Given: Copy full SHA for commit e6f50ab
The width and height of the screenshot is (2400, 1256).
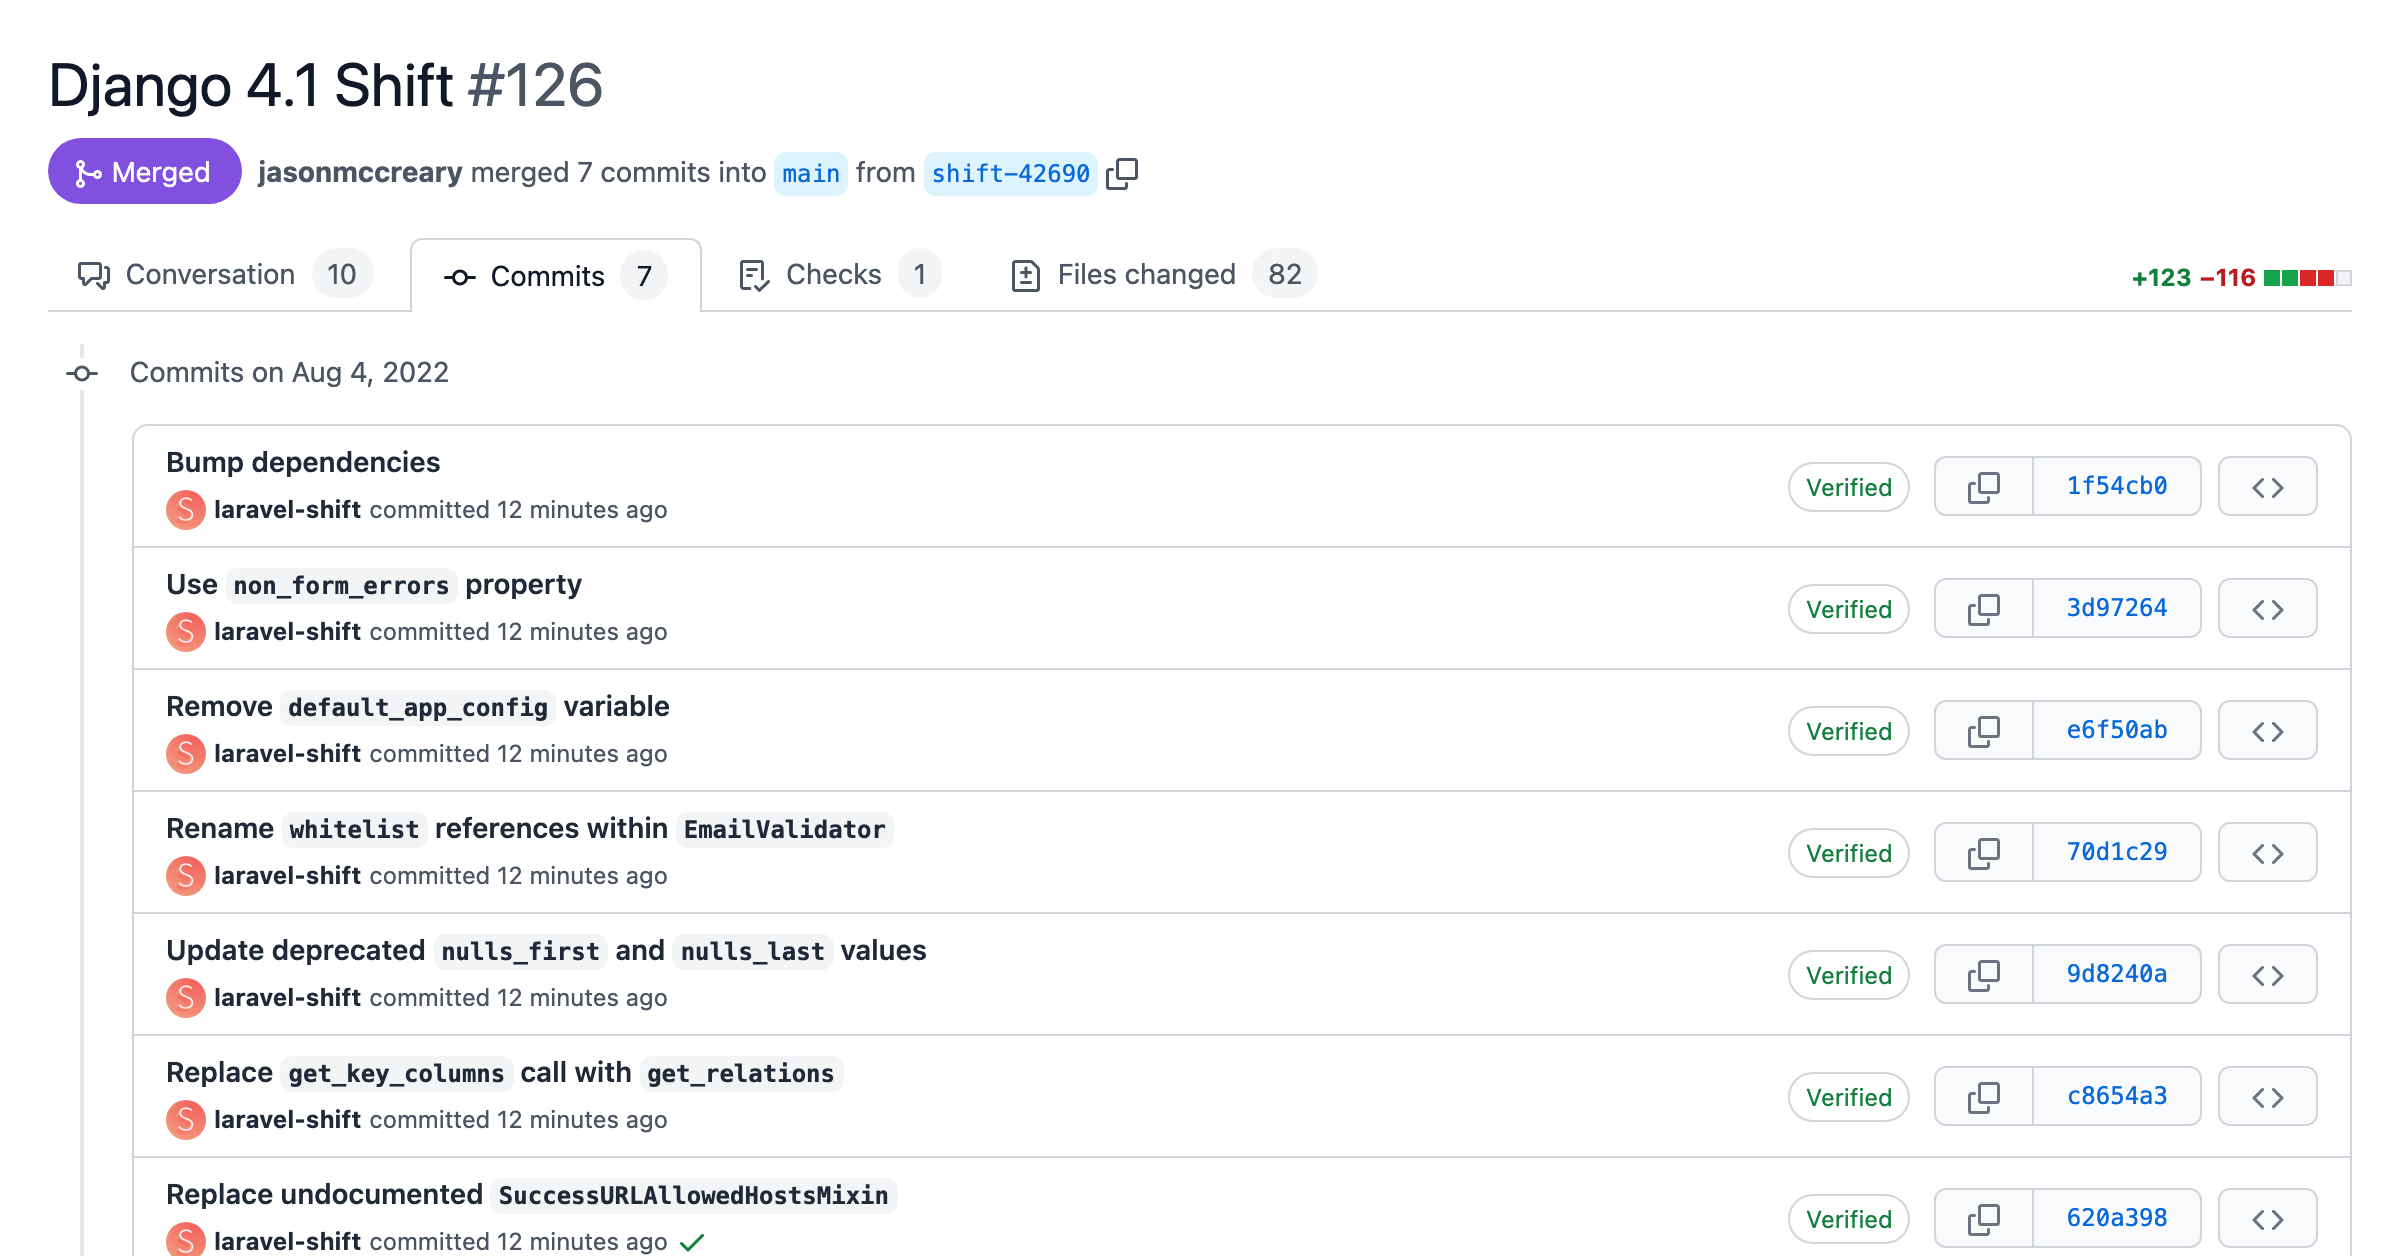Looking at the screenshot, I should (x=1983, y=731).
